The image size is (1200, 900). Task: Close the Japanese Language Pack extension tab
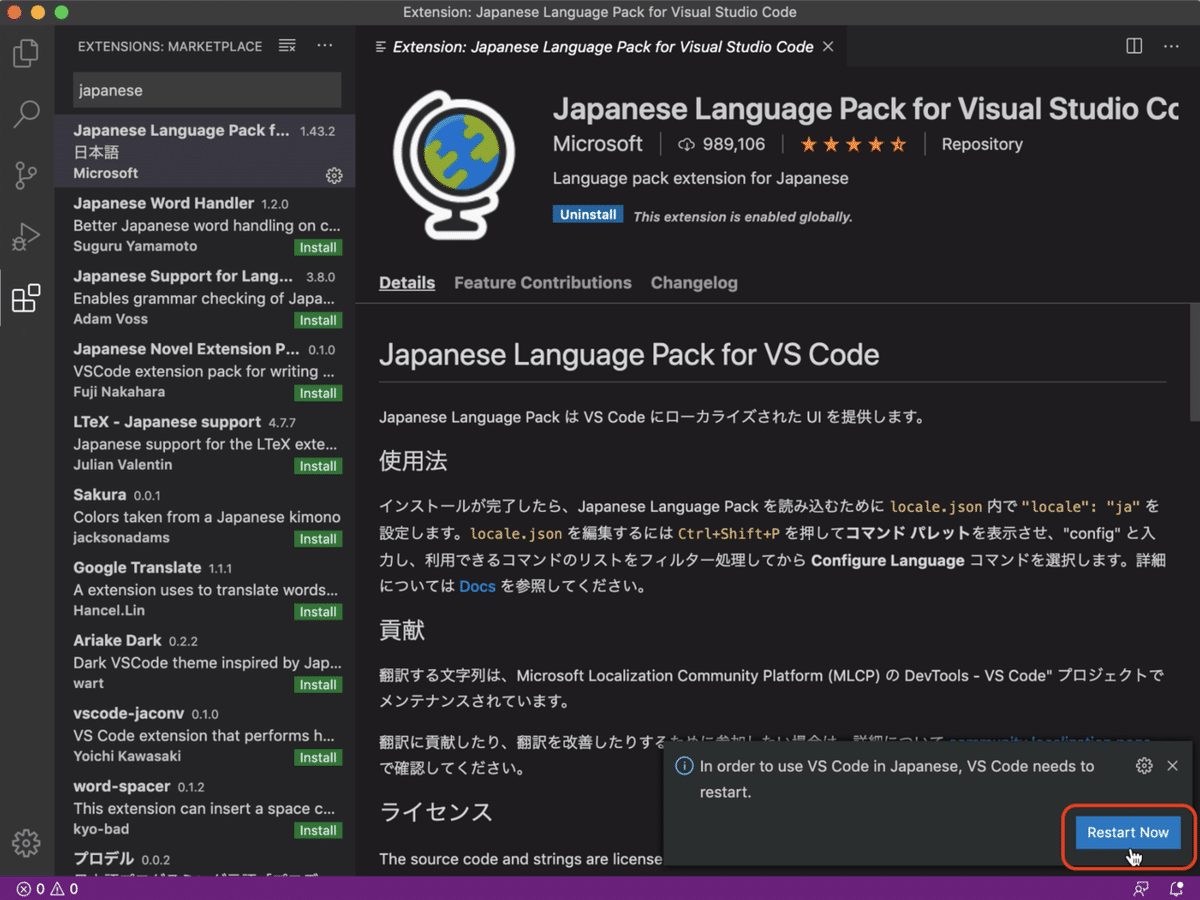point(828,46)
